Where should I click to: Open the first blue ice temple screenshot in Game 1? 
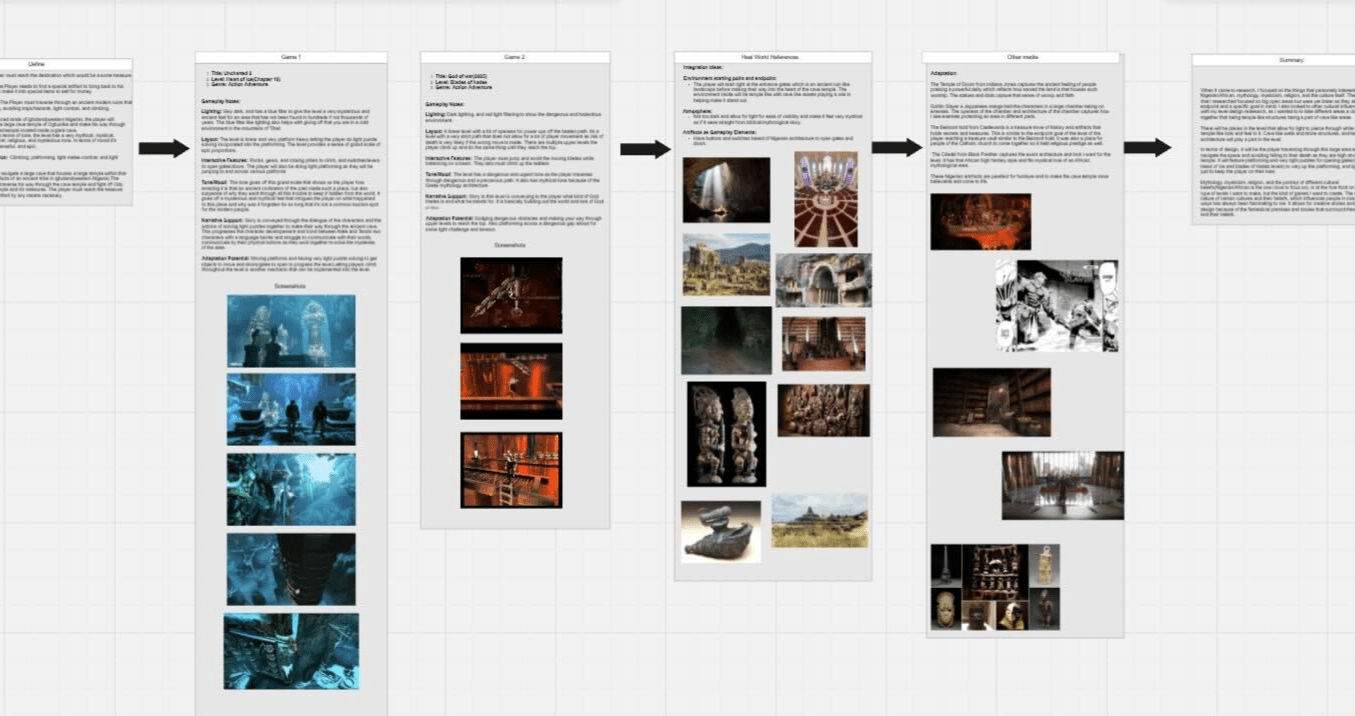pyautogui.click(x=290, y=330)
